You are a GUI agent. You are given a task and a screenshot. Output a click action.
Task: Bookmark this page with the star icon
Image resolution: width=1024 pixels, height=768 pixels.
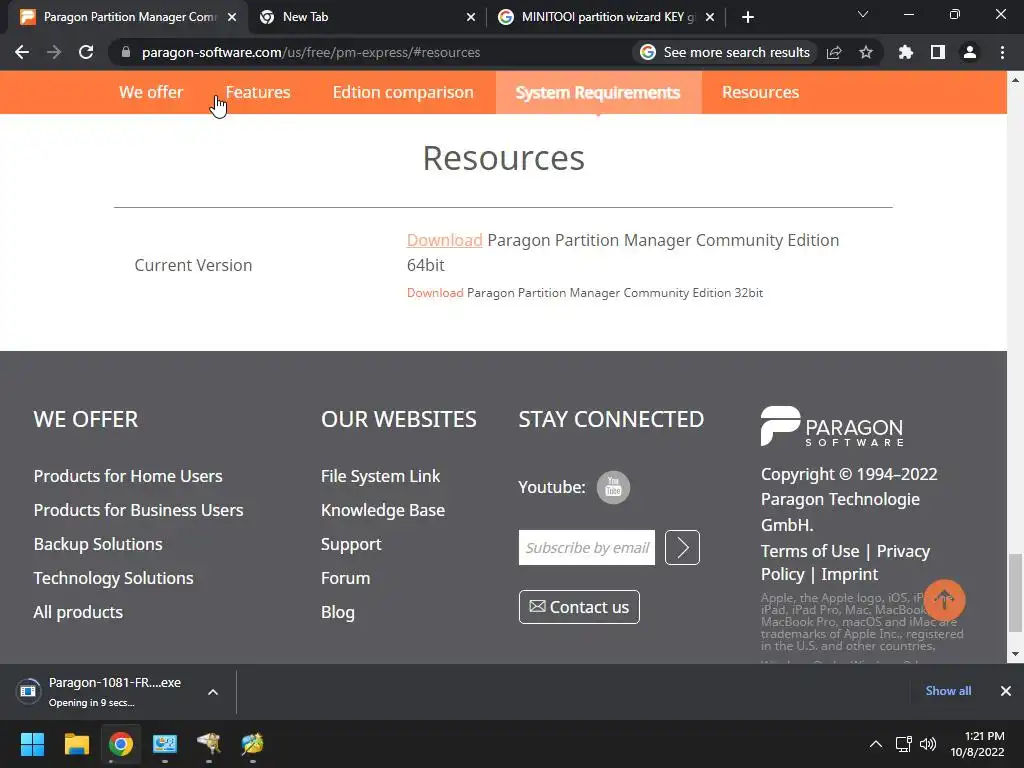[x=866, y=52]
